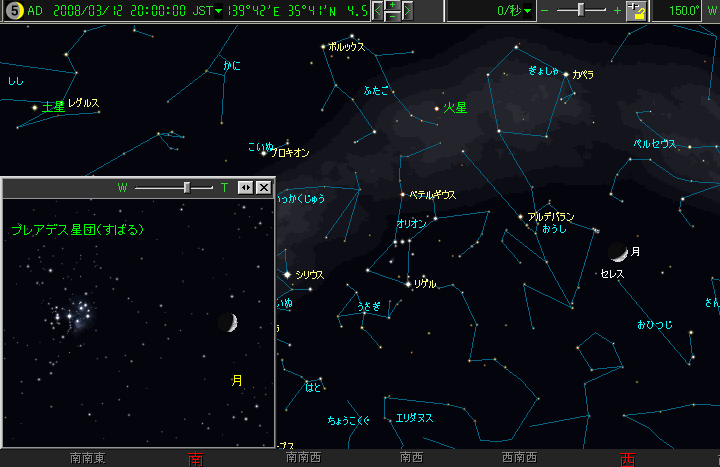Step time forward with right arrow button
Image resolution: width=720 pixels, height=467 pixels.
pos(407,11)
